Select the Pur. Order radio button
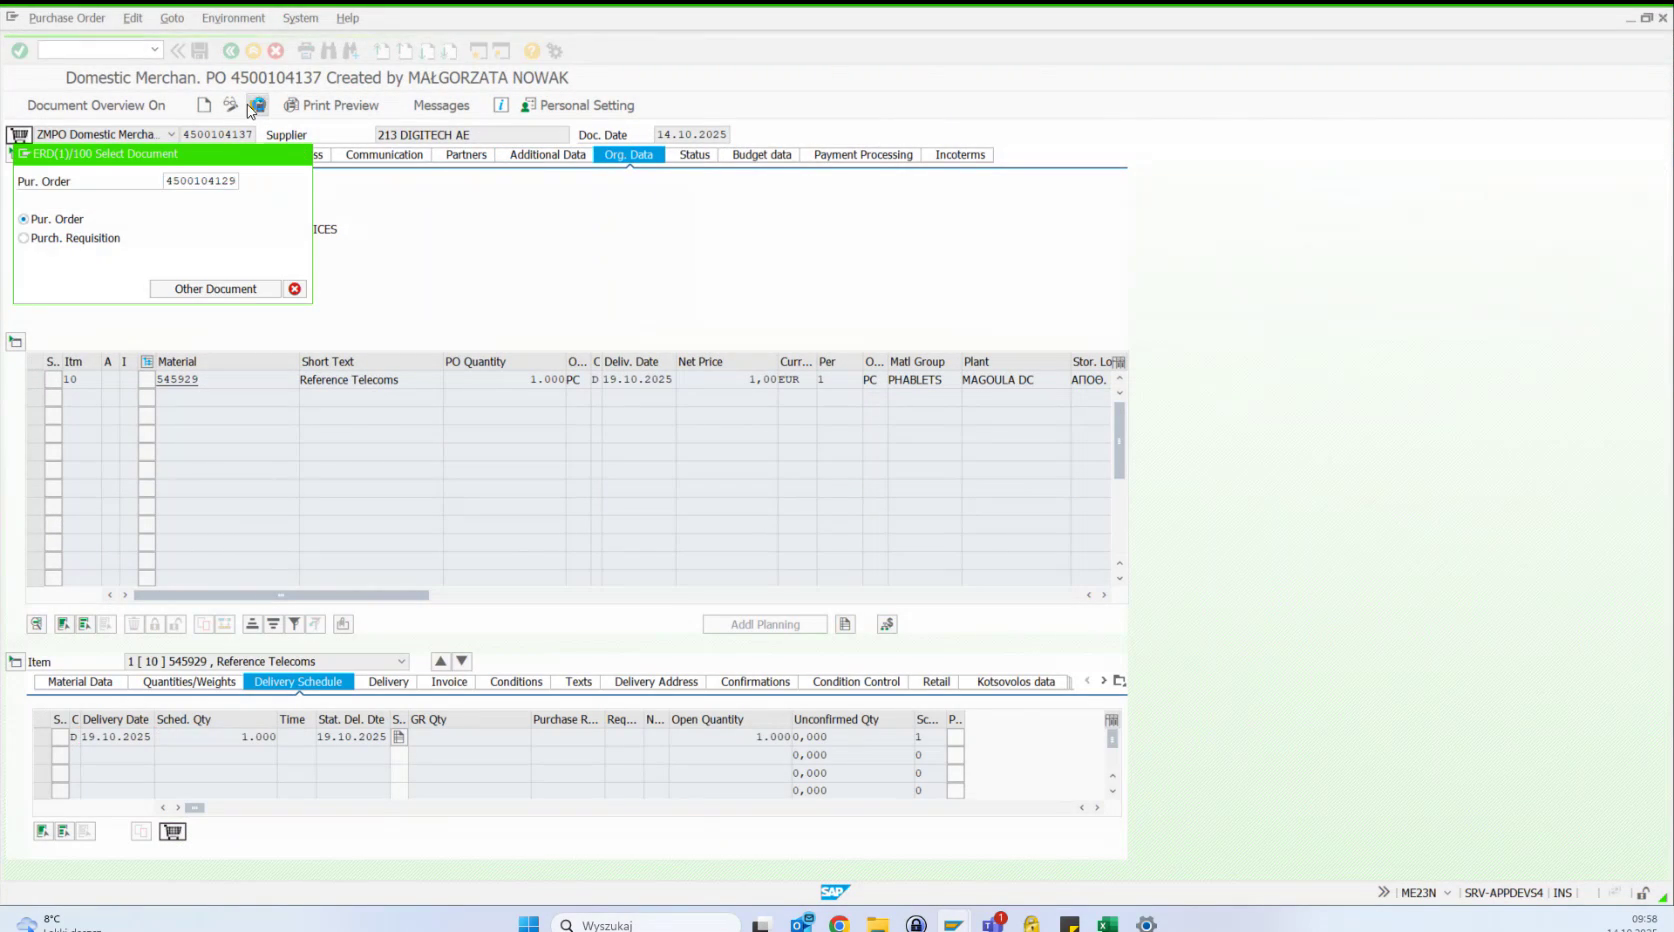Image resolution: width=1674 pixels, height=932 pixels. click(x=23, y=219)
